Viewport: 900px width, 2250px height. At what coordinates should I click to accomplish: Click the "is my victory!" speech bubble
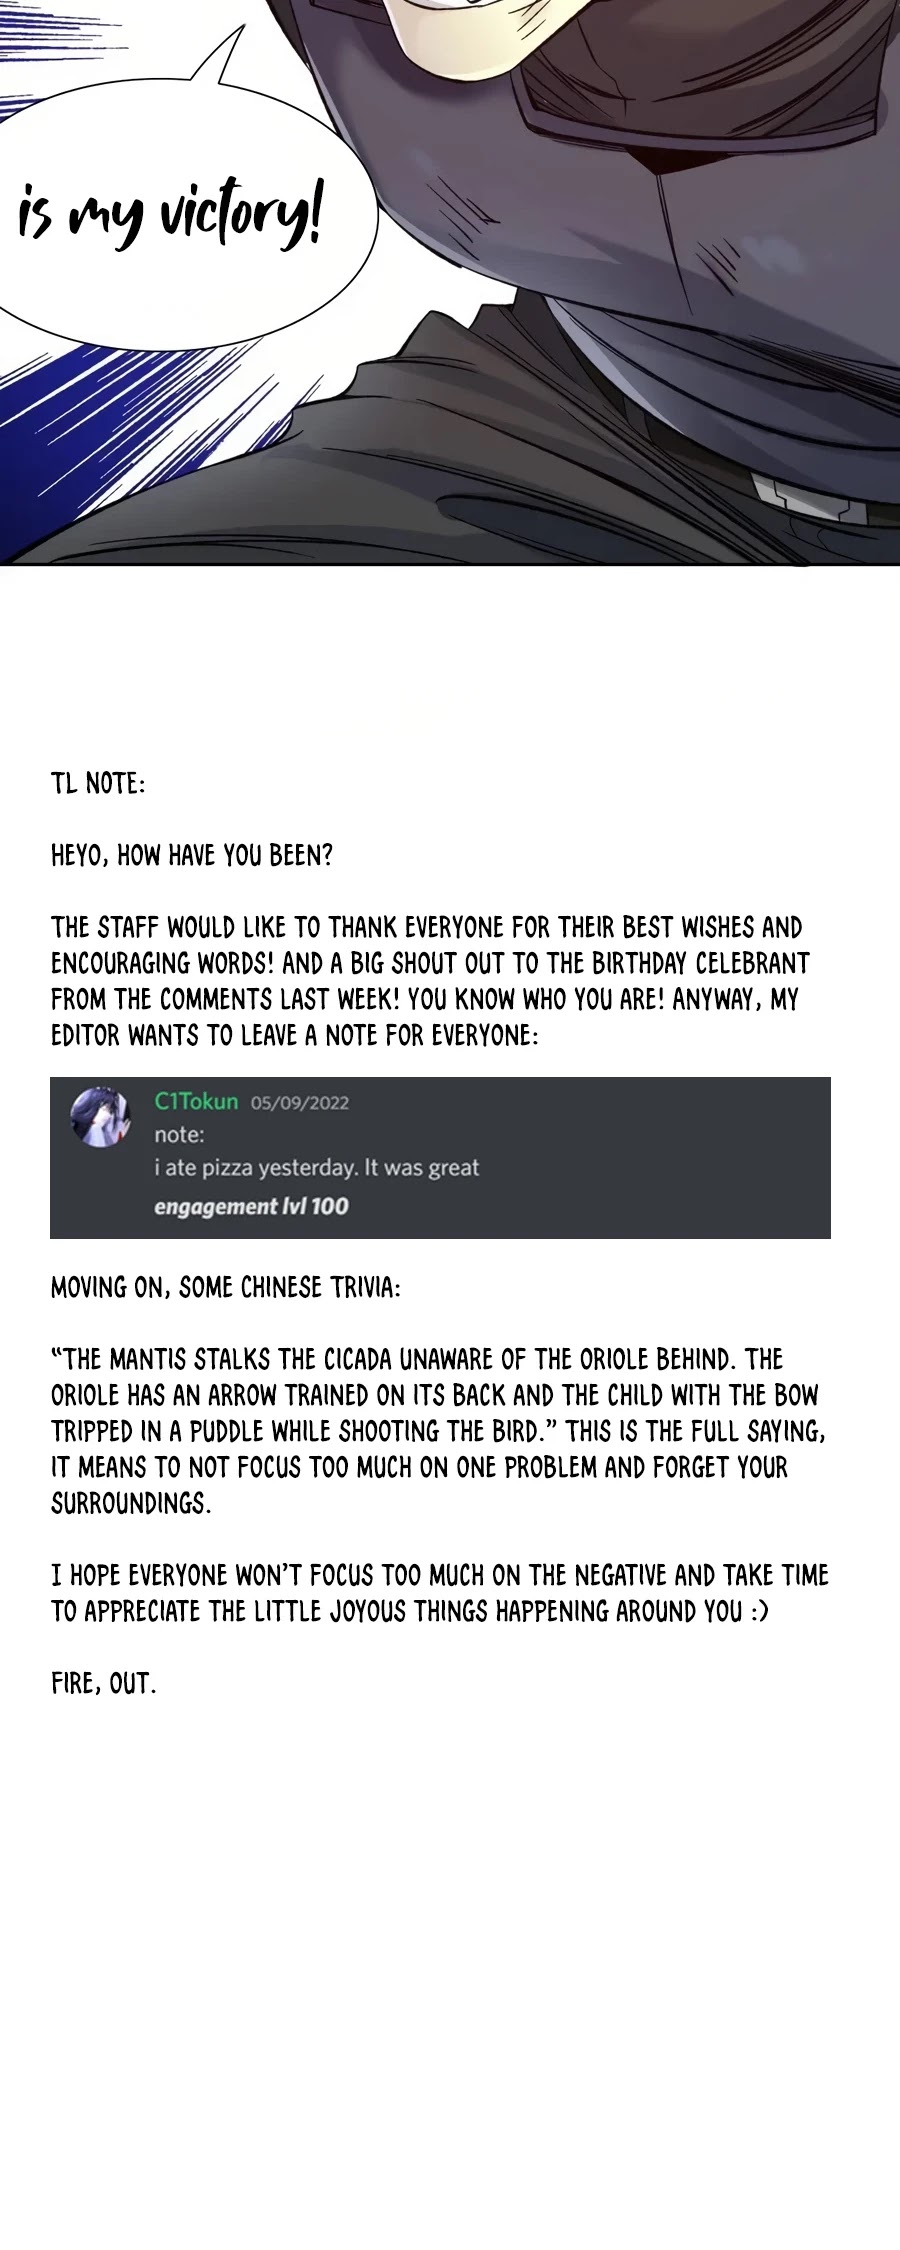tap(170, 213)
